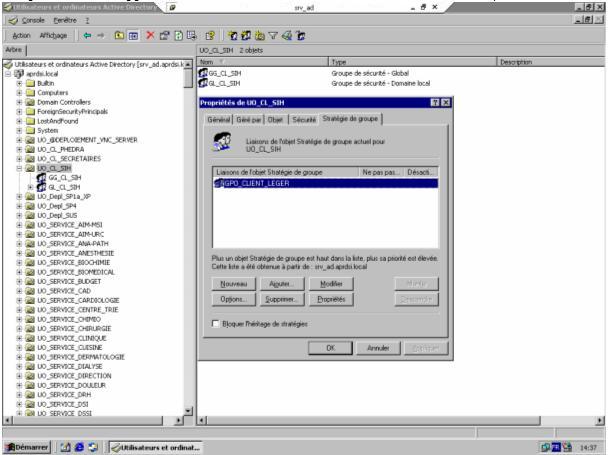608x455 pixels.
Task: Click the GPO_CLIENT_LEGER policy icon
Action: (219, 183)
